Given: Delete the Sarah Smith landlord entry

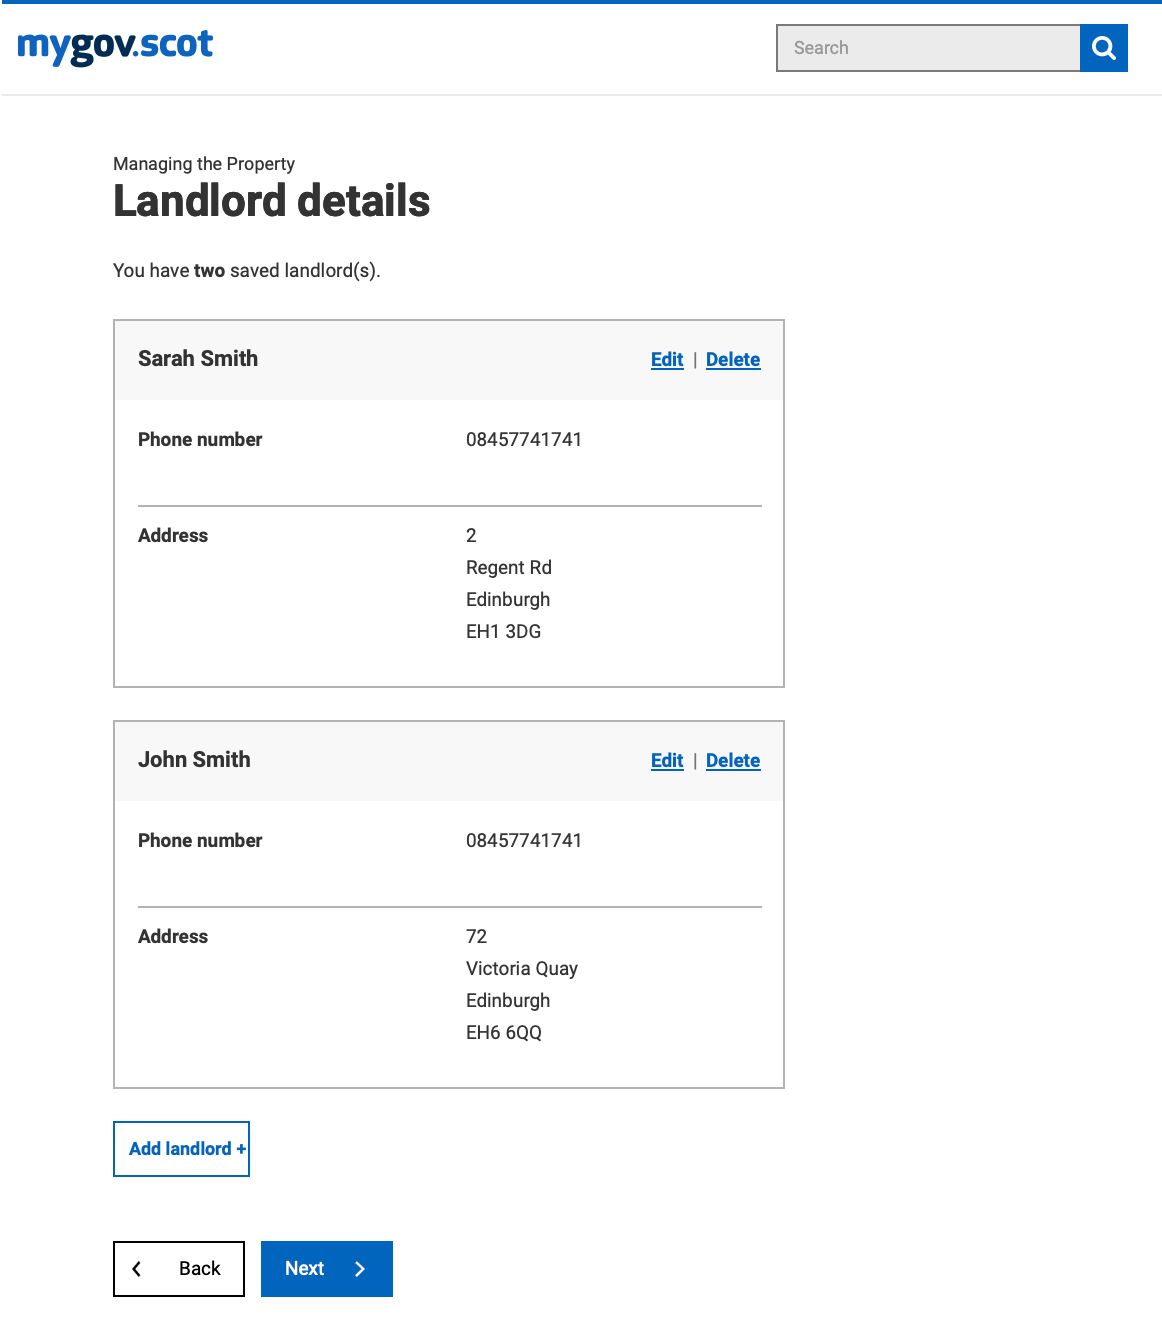Looking at the screenshot, I should (733, 360).
